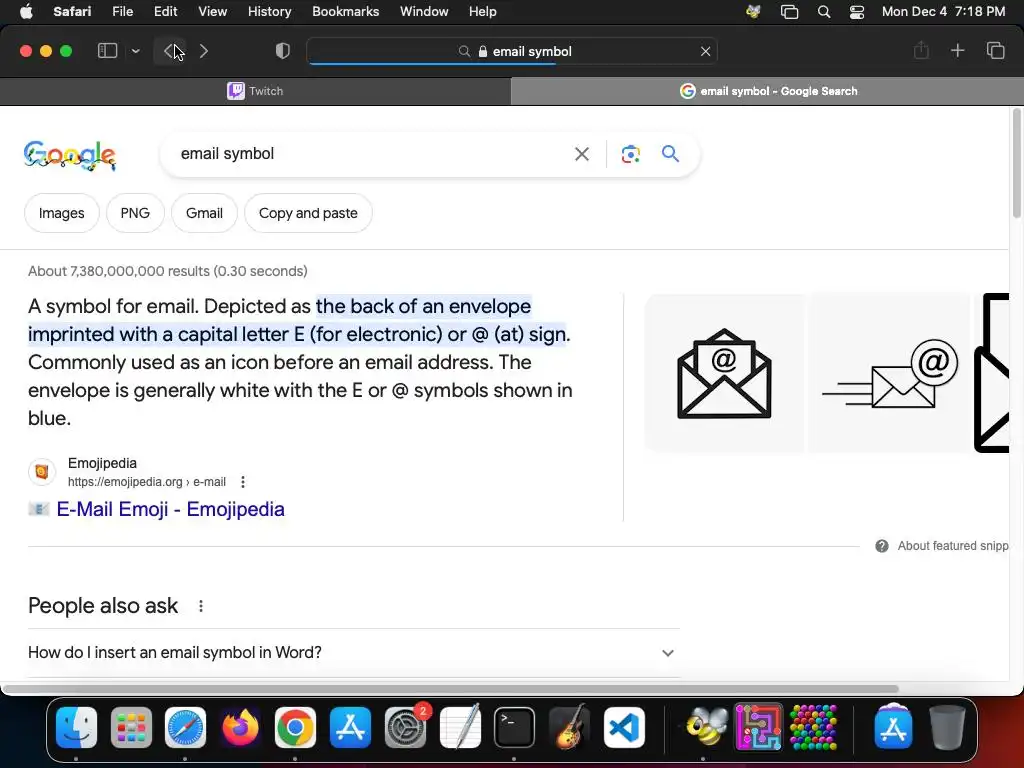Viewport: 1024px width, 768px height.
Task: Click the Google holiday logo
Action: click(70, 155)
